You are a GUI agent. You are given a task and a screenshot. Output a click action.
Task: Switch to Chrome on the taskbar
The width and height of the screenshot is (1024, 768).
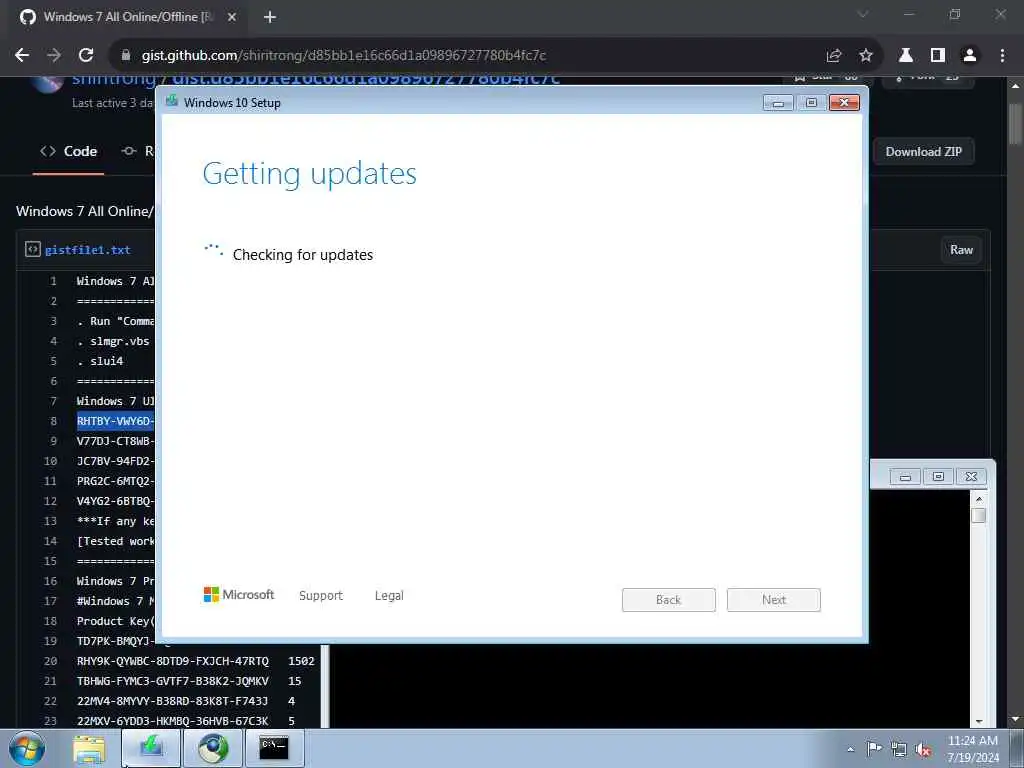click(213, 748)
